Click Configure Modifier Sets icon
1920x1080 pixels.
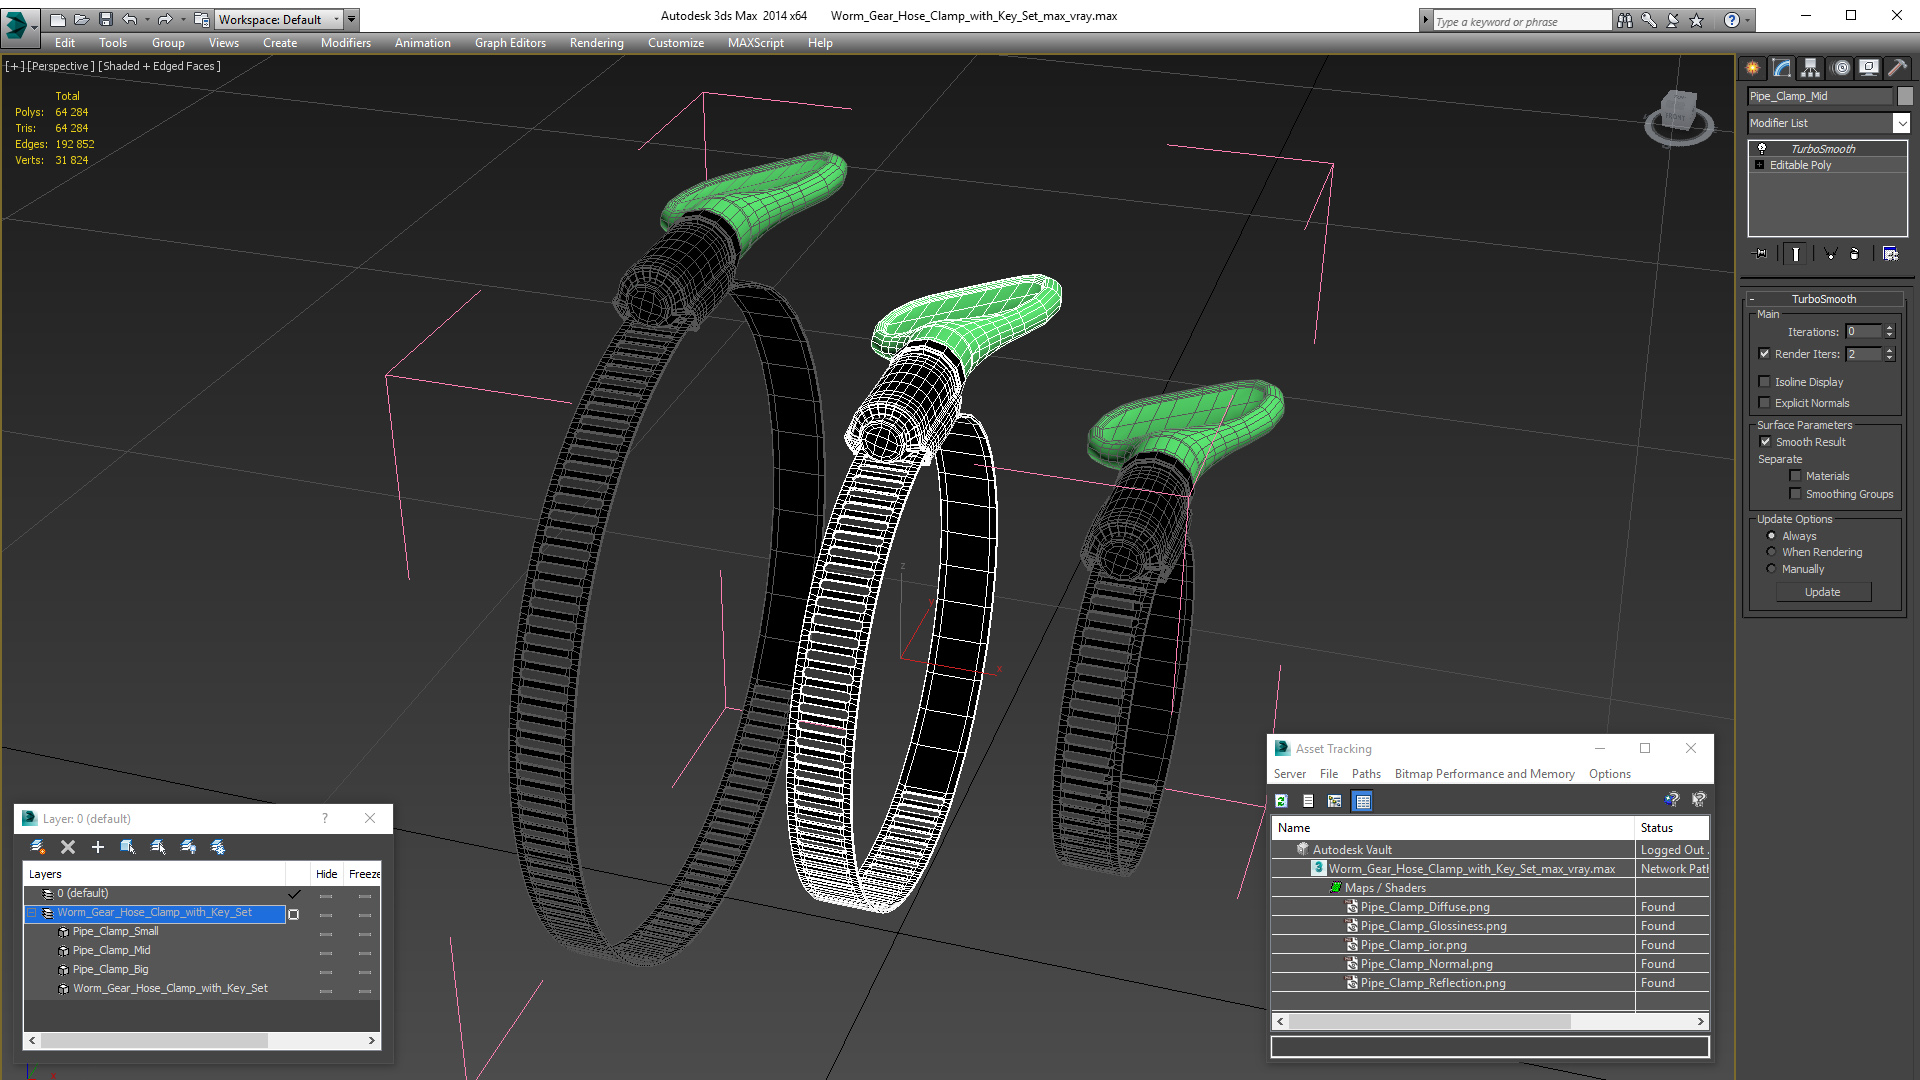click(1890, 254)
